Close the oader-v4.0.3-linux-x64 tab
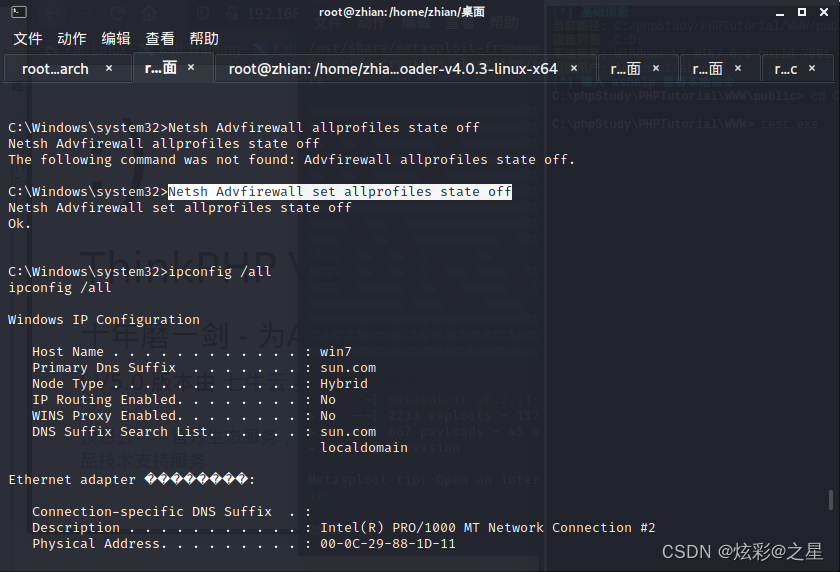This screenshot has width=840, height=572. [574, 69]
